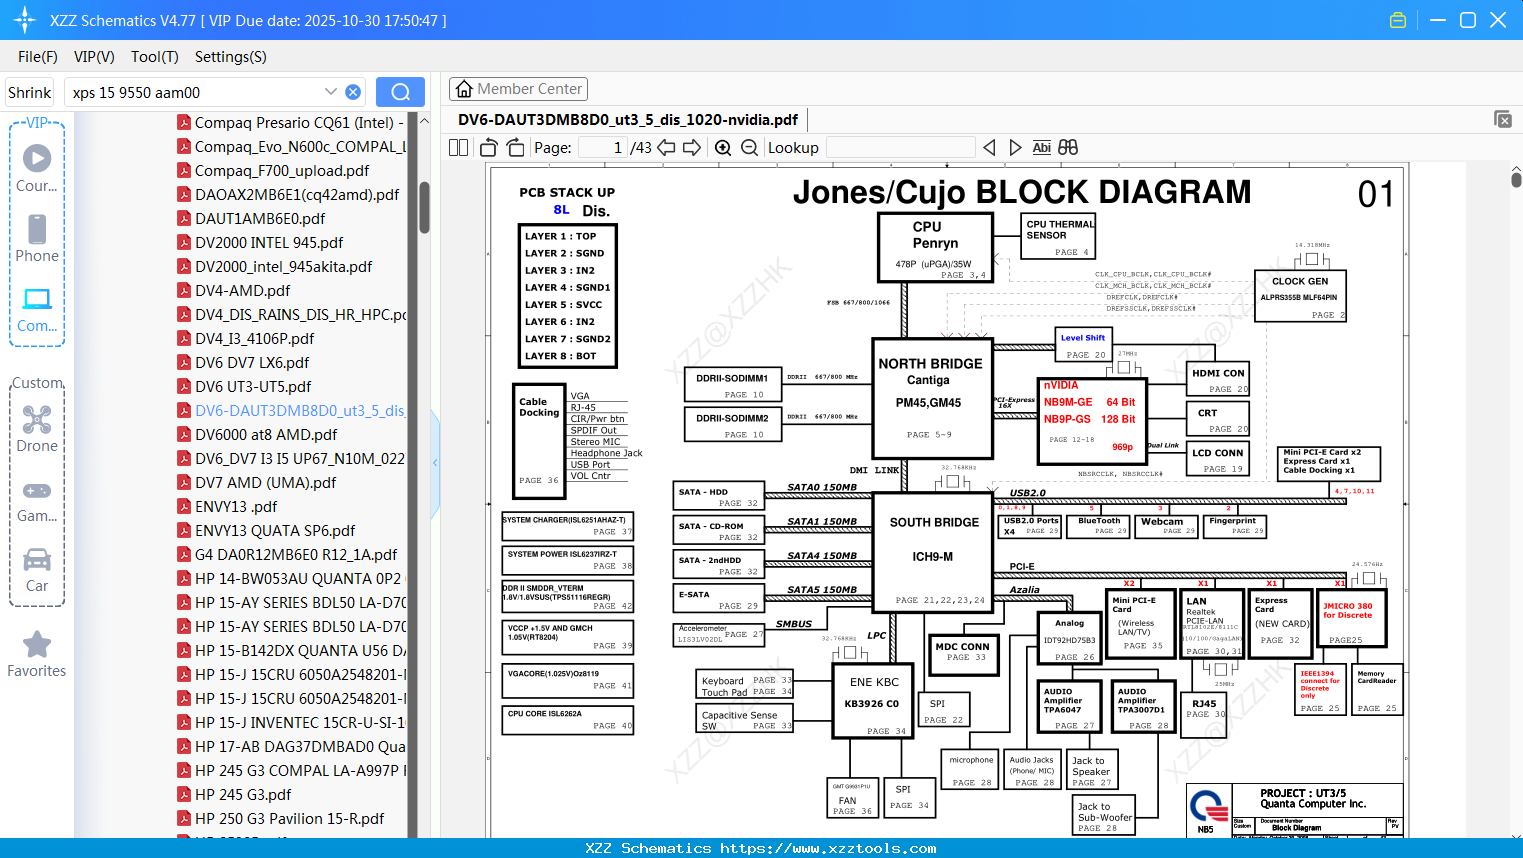Open the Tool(T) menu
Image resolution: width=1523 pixels, height=858 pixels.
(155, 57)
